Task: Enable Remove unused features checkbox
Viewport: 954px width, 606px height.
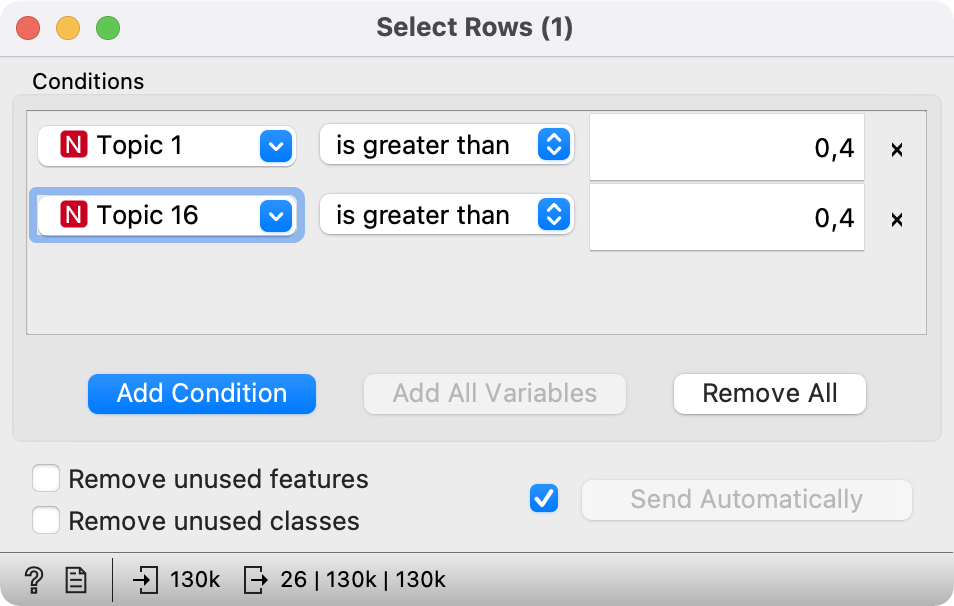Action: pos(46,479)
